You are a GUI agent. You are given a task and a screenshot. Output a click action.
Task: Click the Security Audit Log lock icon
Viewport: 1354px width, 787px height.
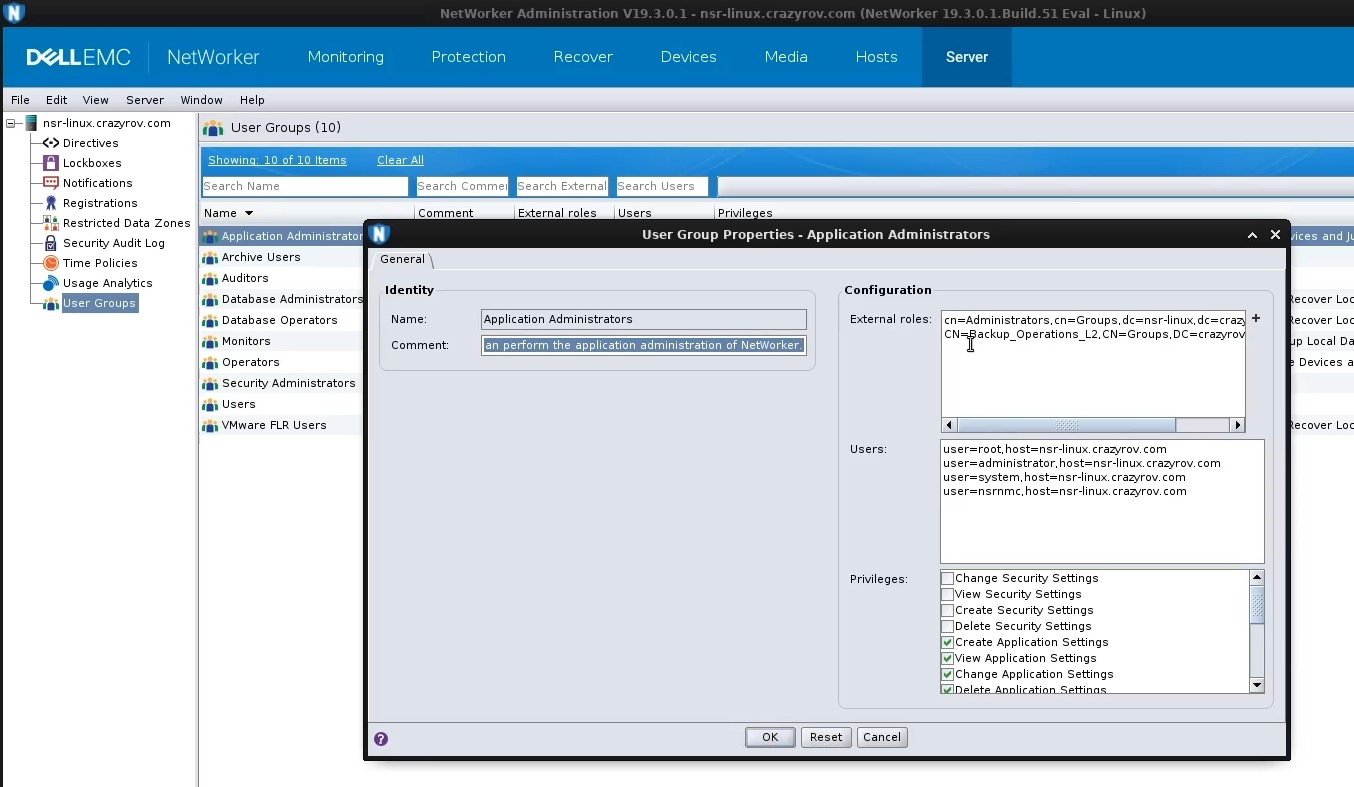pyautogui.click(x=50, y=243)
